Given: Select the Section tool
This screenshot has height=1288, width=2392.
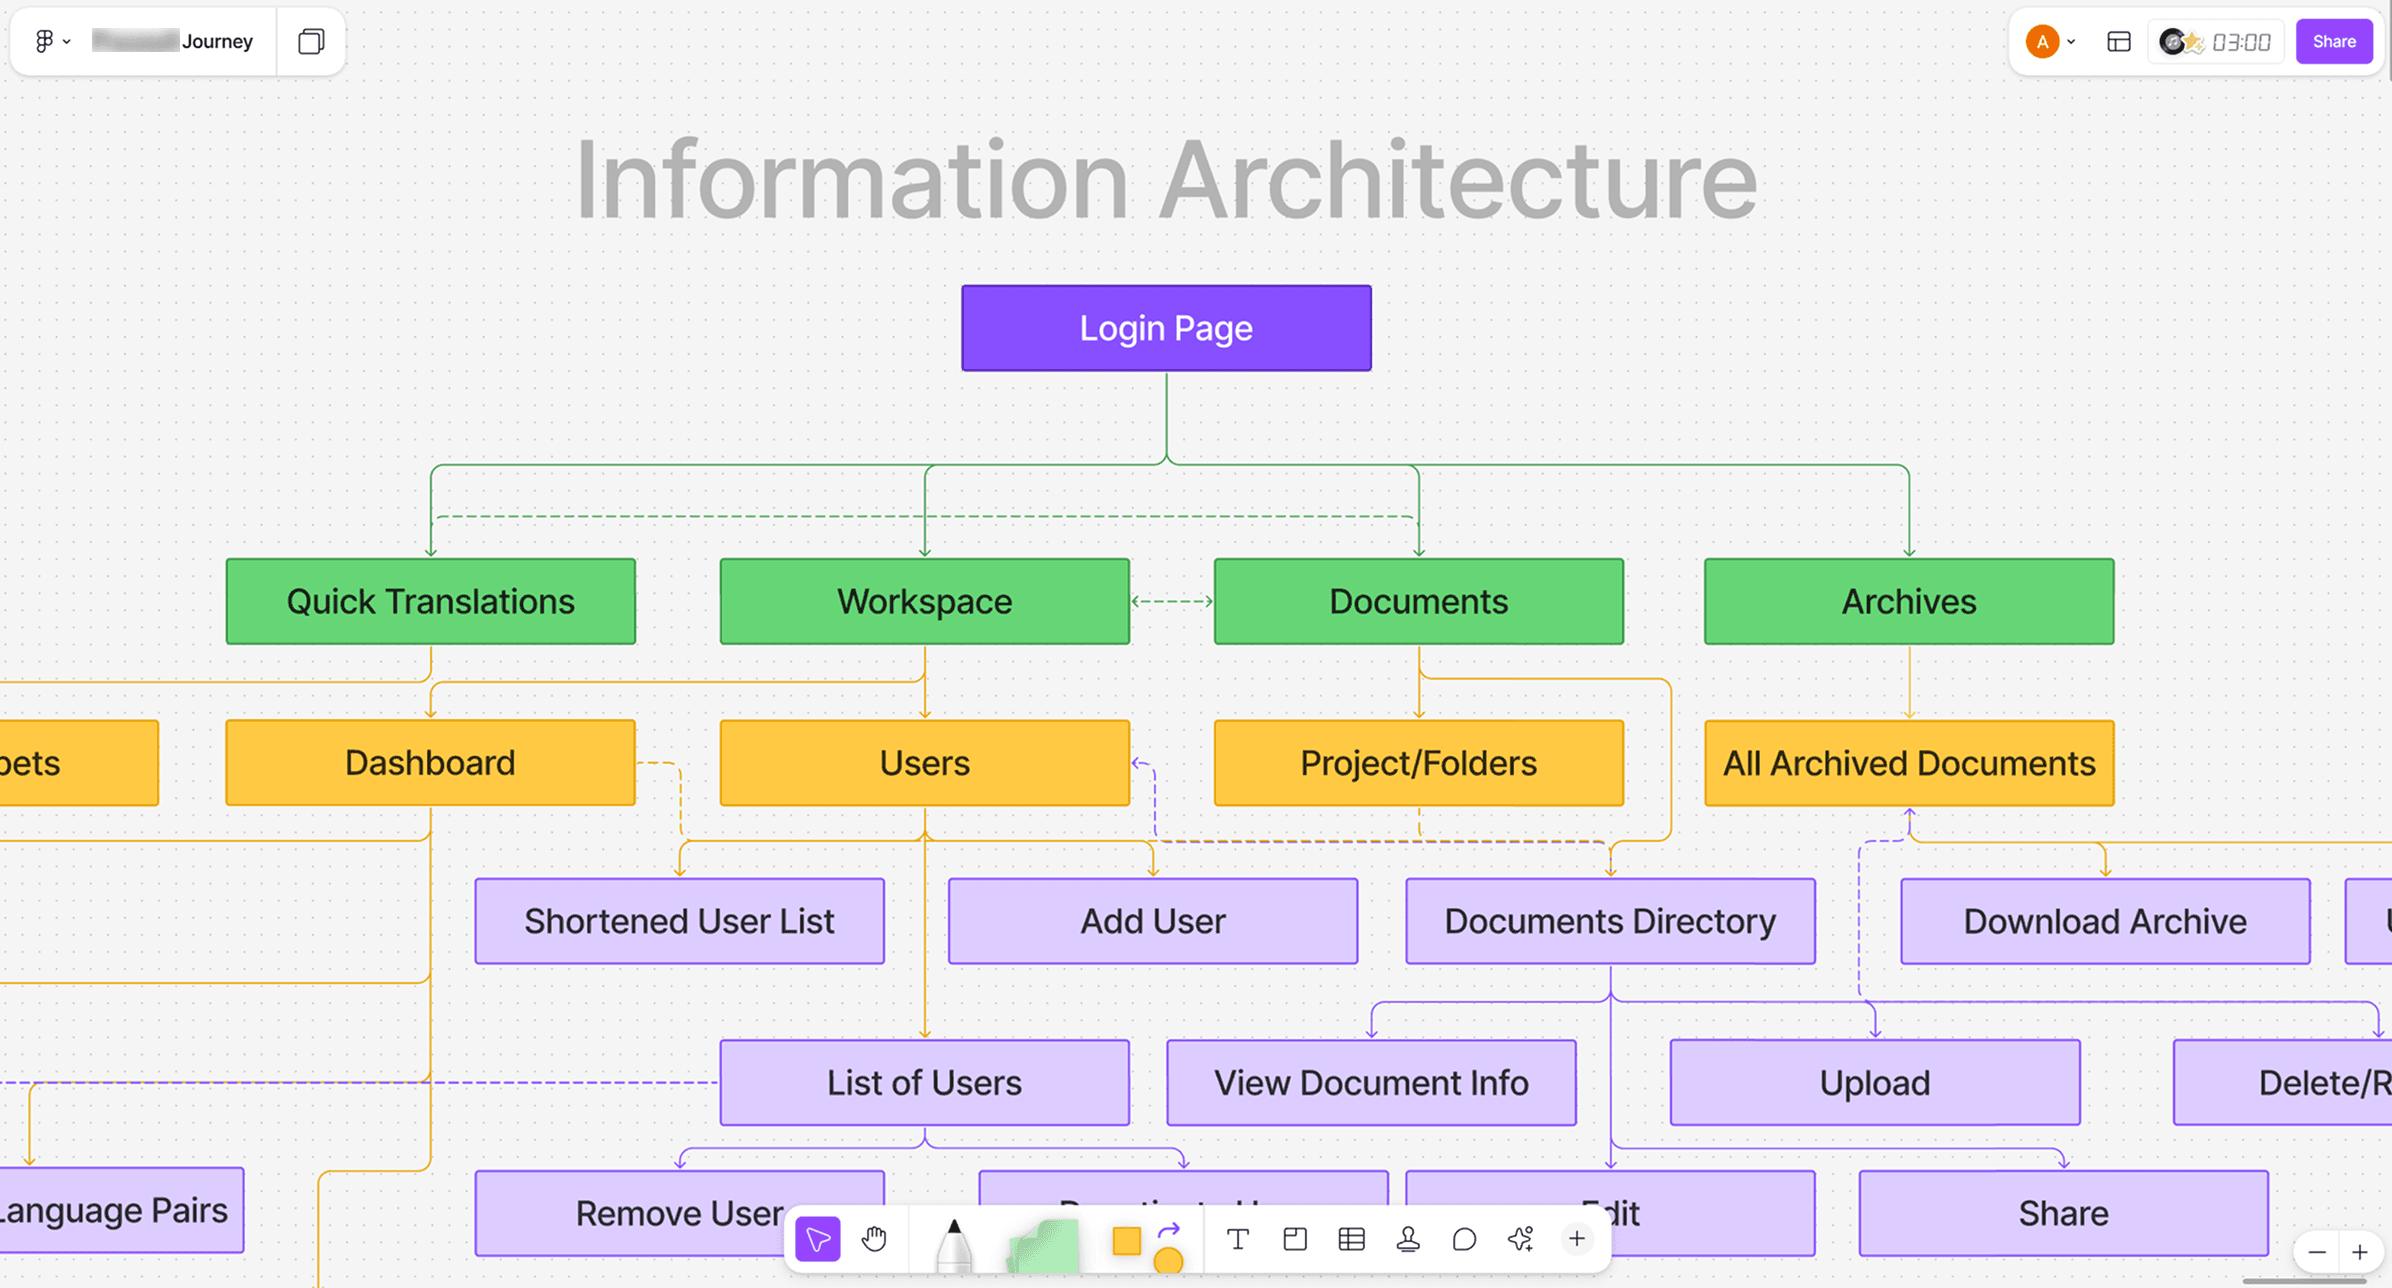Looking at the screenshot, I should tap(1295, 1240).
